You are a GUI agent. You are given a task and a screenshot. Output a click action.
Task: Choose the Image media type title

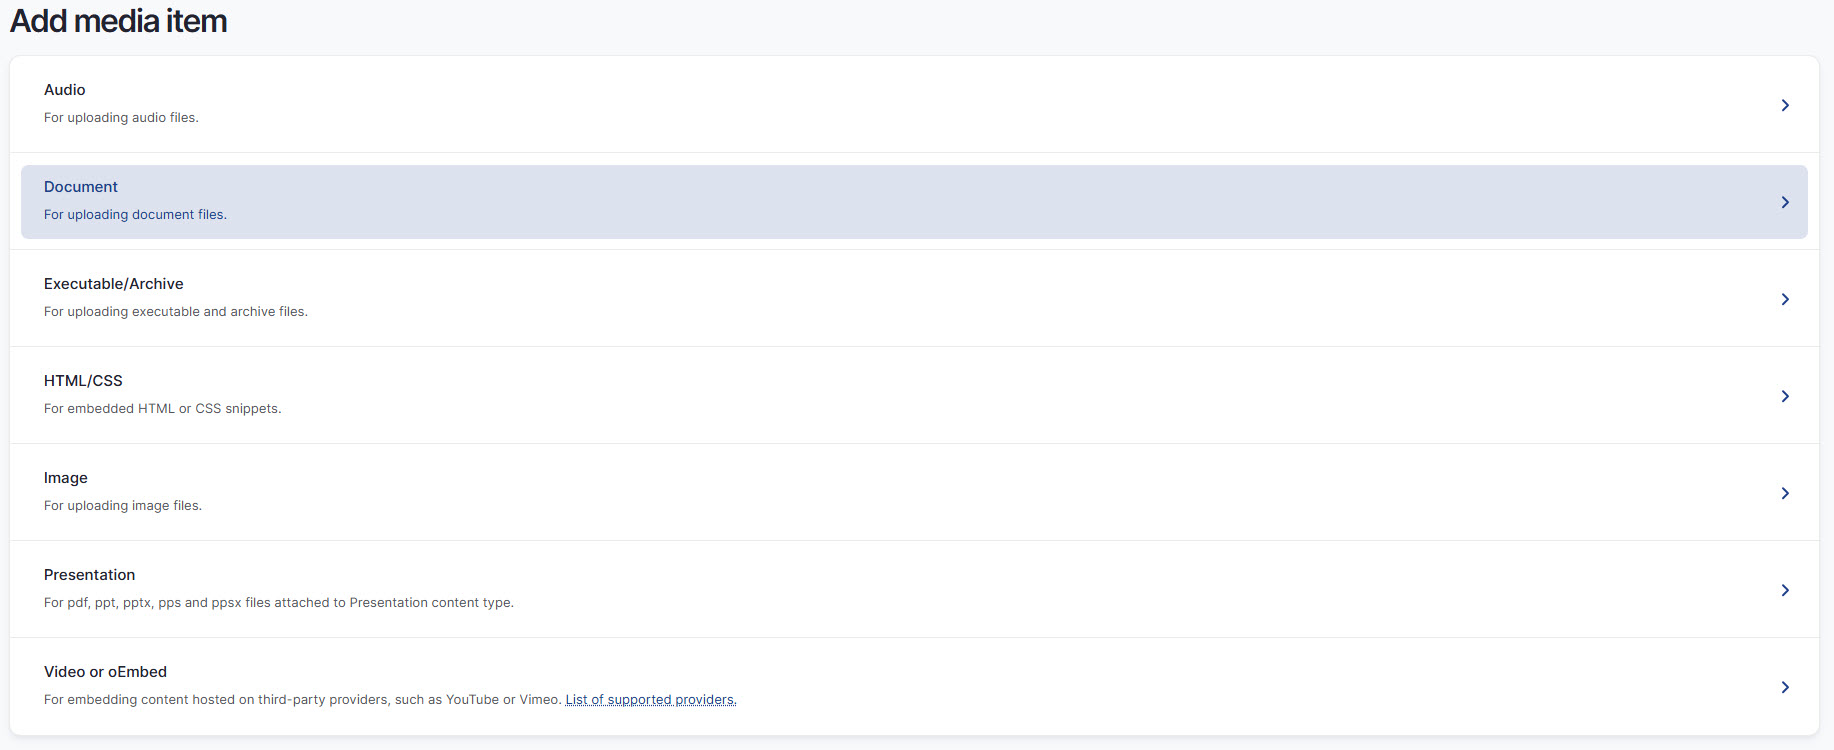click(x=66, y=478)
